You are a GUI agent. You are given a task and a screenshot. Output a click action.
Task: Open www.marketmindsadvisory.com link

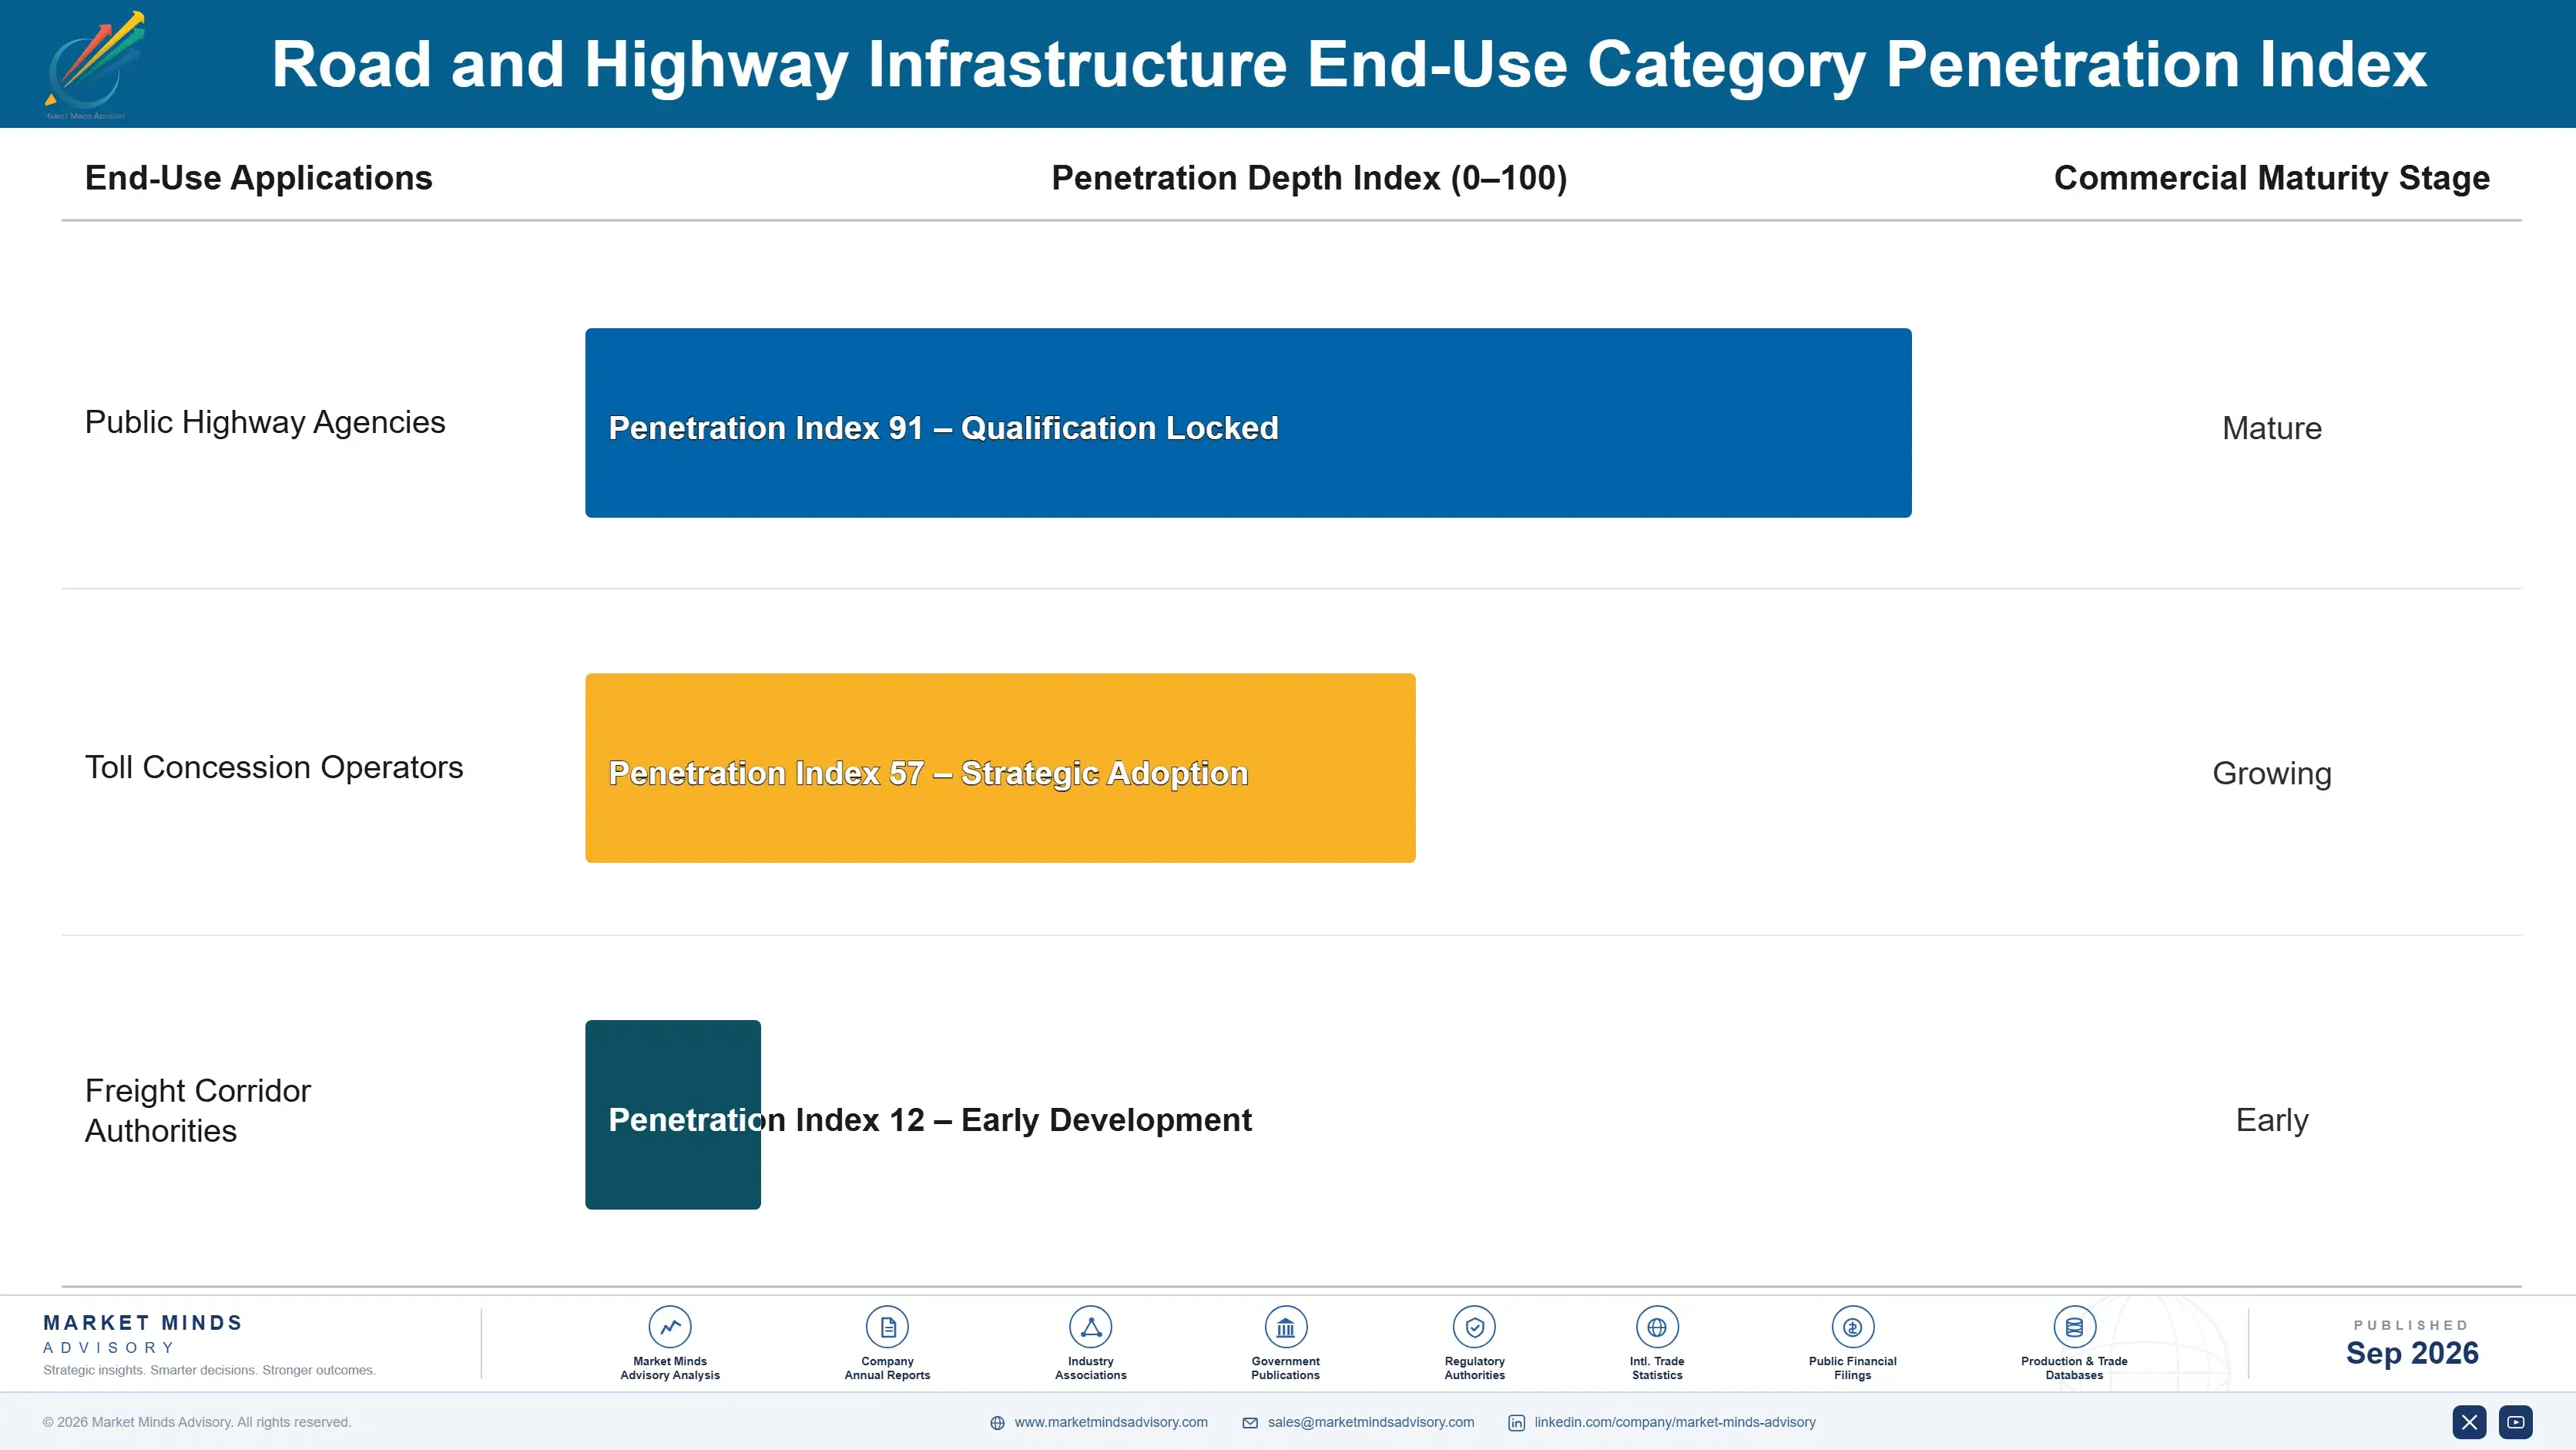point(1111,1422)
